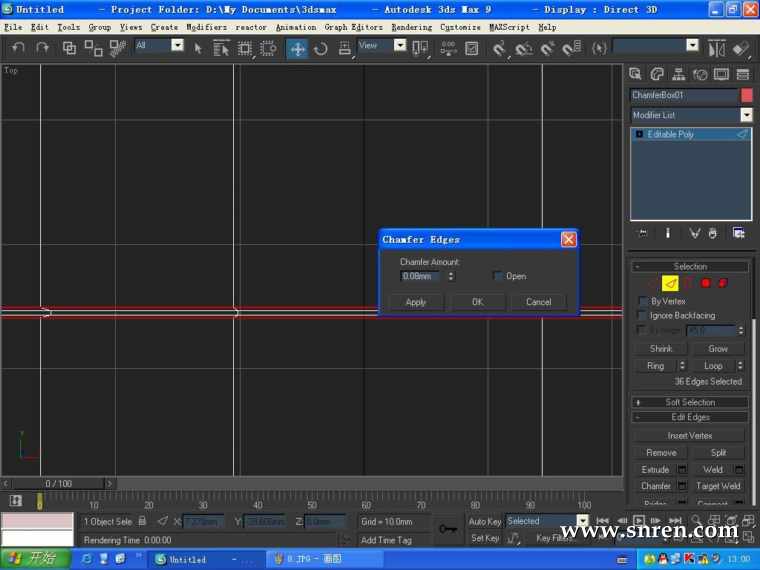This screenshot has height=570, width=760.
Task: Click the Chamfer Amount input field
Action: (x=421, y=276)
